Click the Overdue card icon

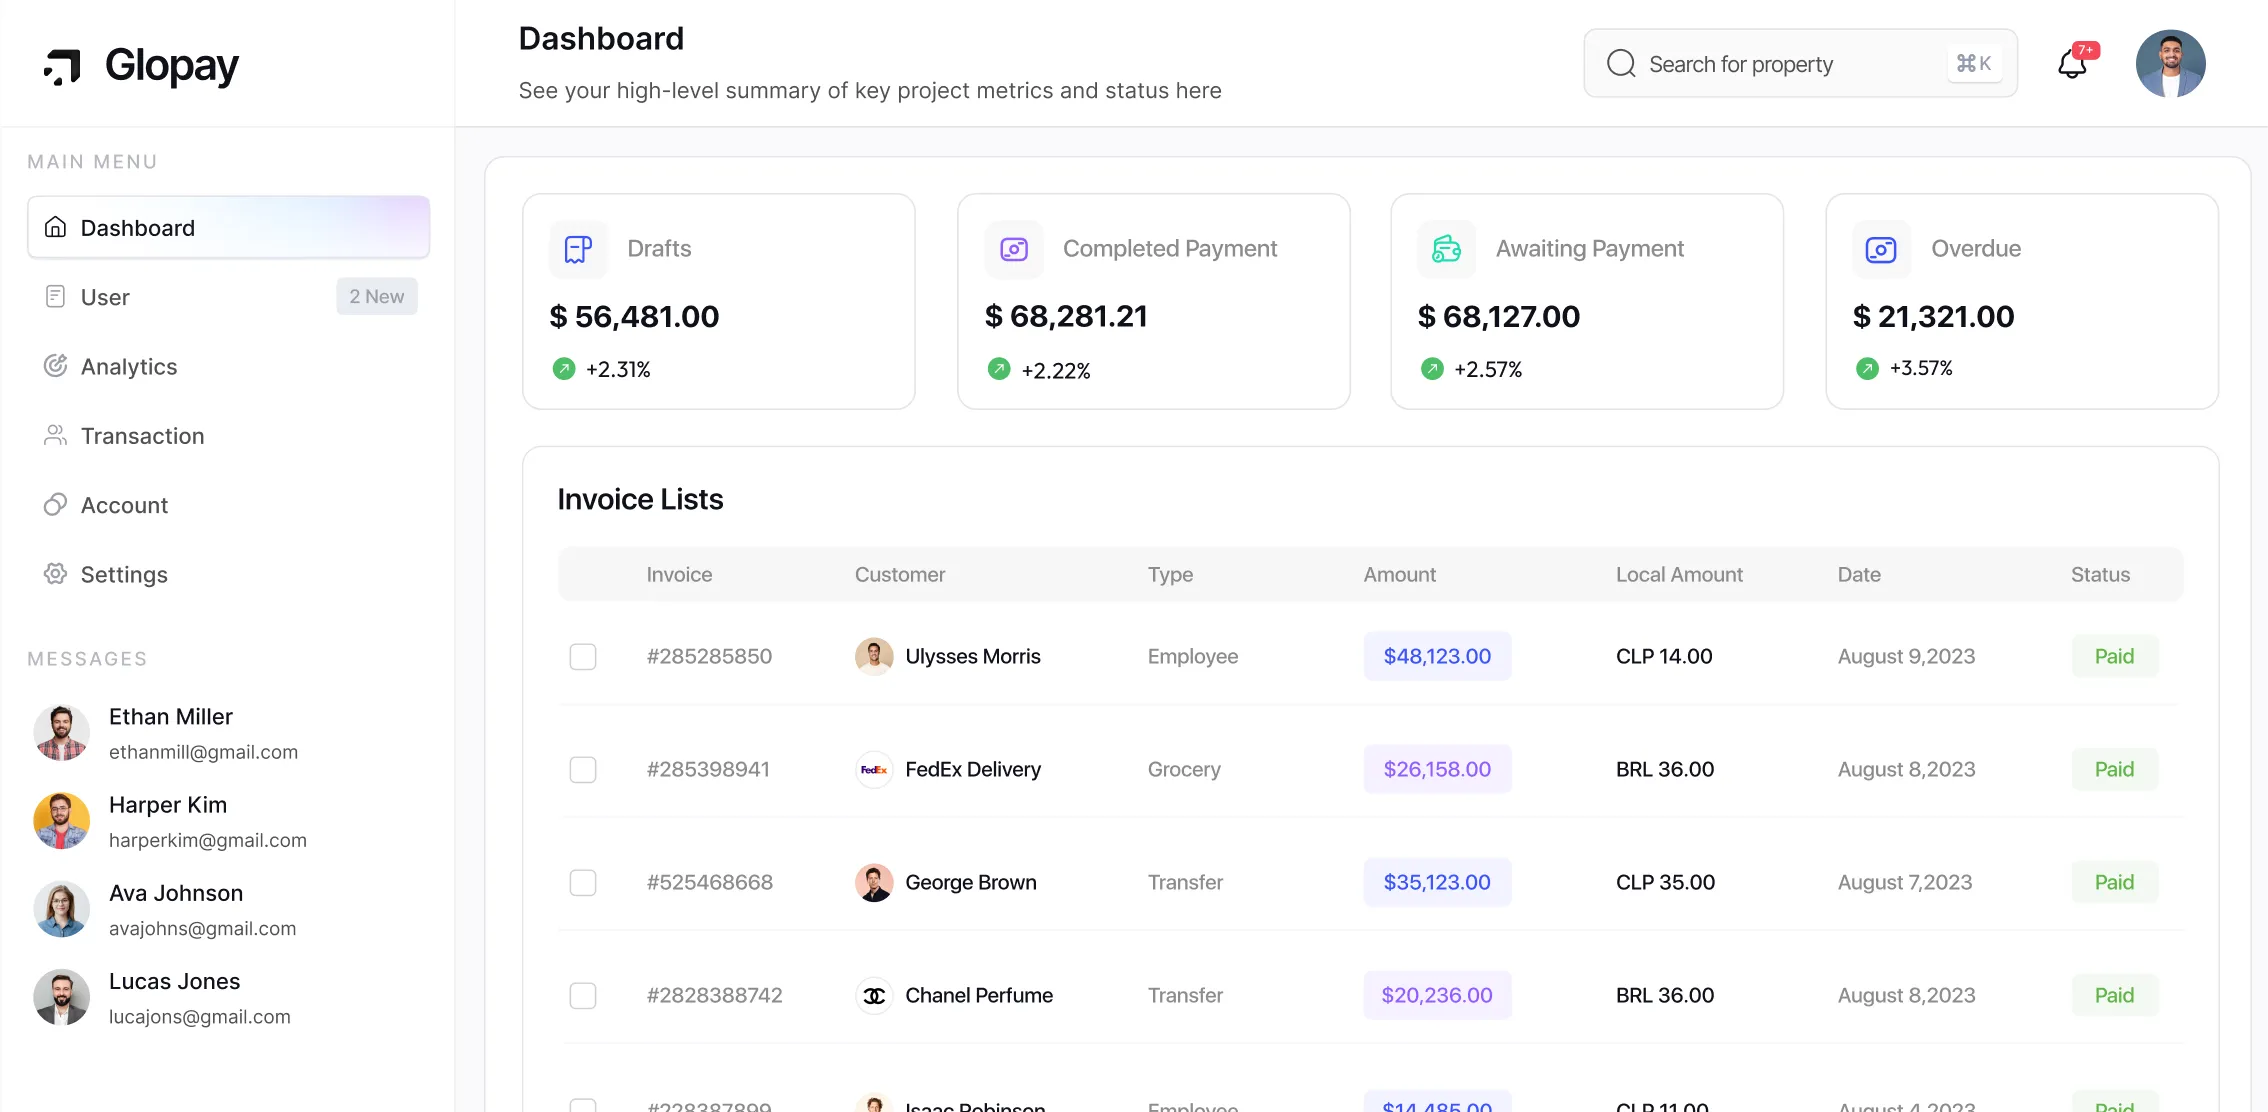coord(1881,249)
